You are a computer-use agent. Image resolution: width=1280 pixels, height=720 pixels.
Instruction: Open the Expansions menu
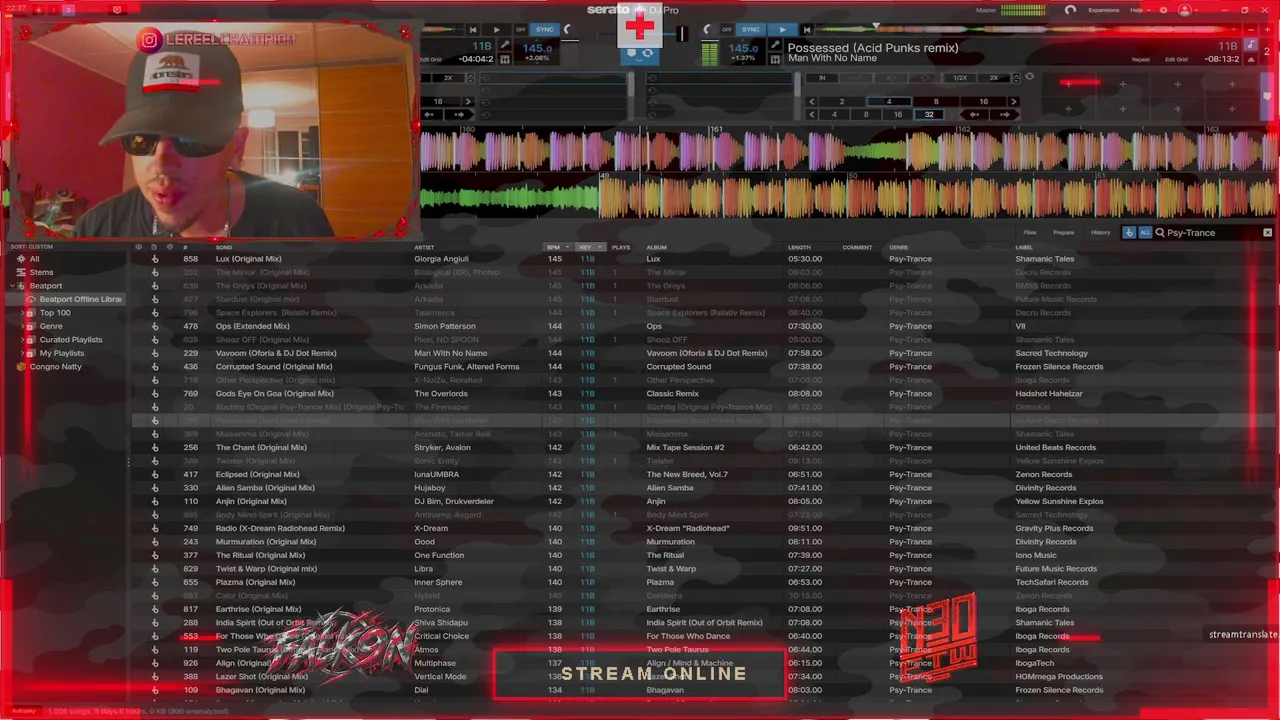pos(1104,10)
